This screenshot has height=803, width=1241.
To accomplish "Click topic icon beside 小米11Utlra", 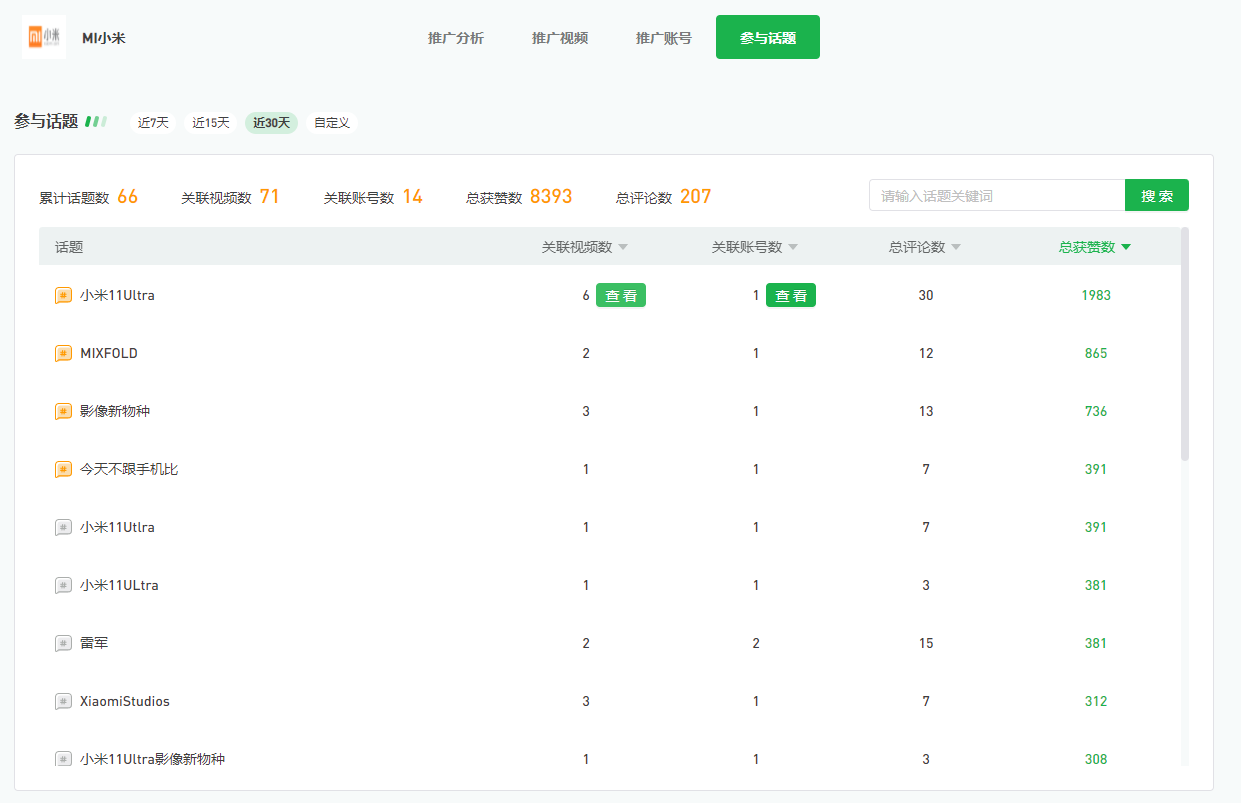I will point(63,527).
